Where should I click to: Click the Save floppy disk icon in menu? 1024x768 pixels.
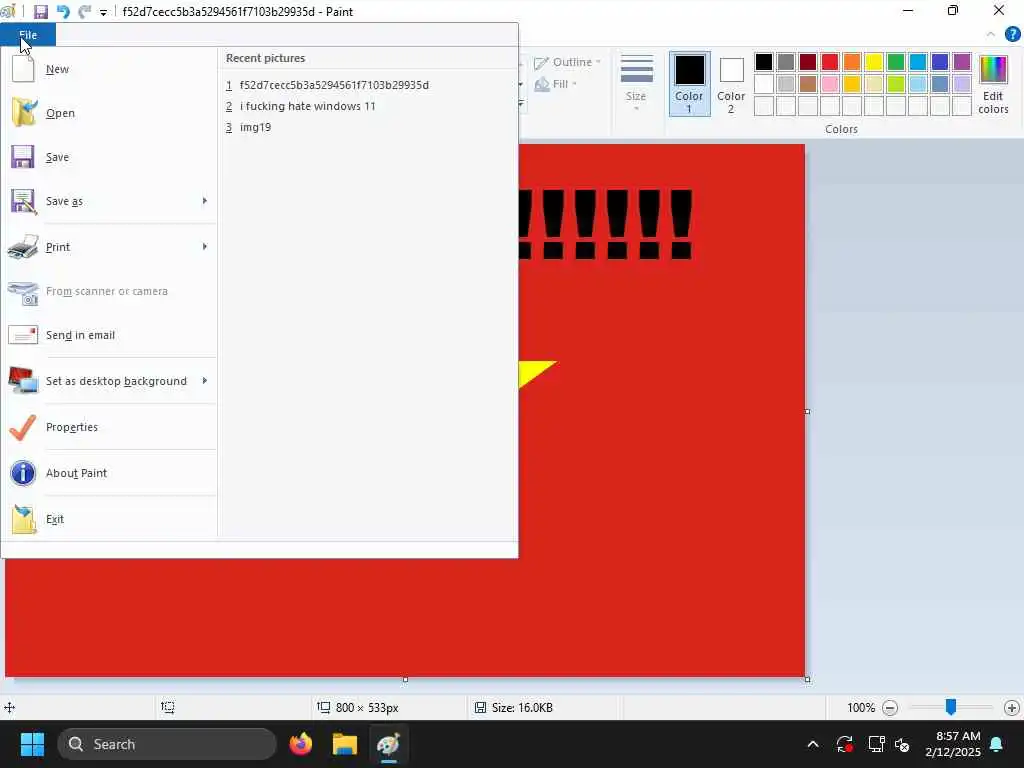tap(23, 157)
